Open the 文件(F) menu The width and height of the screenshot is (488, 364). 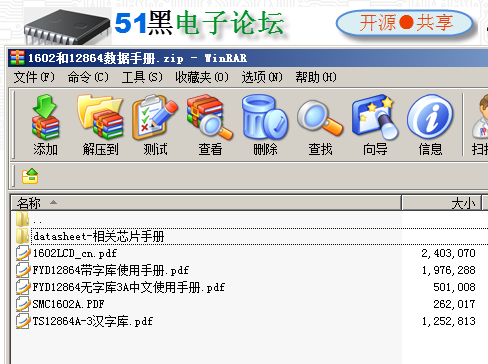(34, 77)
